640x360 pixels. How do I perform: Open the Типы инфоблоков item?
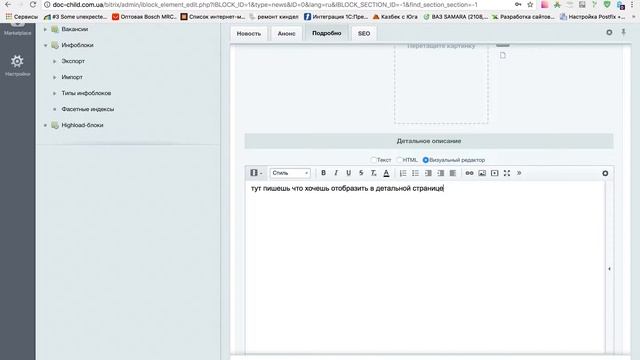86,93
